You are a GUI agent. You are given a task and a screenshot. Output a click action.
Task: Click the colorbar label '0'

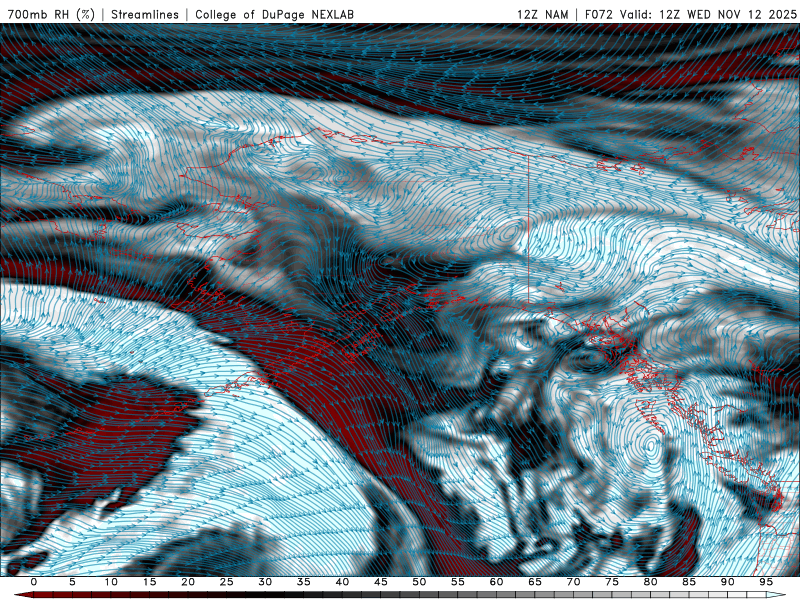pos(34,582)
